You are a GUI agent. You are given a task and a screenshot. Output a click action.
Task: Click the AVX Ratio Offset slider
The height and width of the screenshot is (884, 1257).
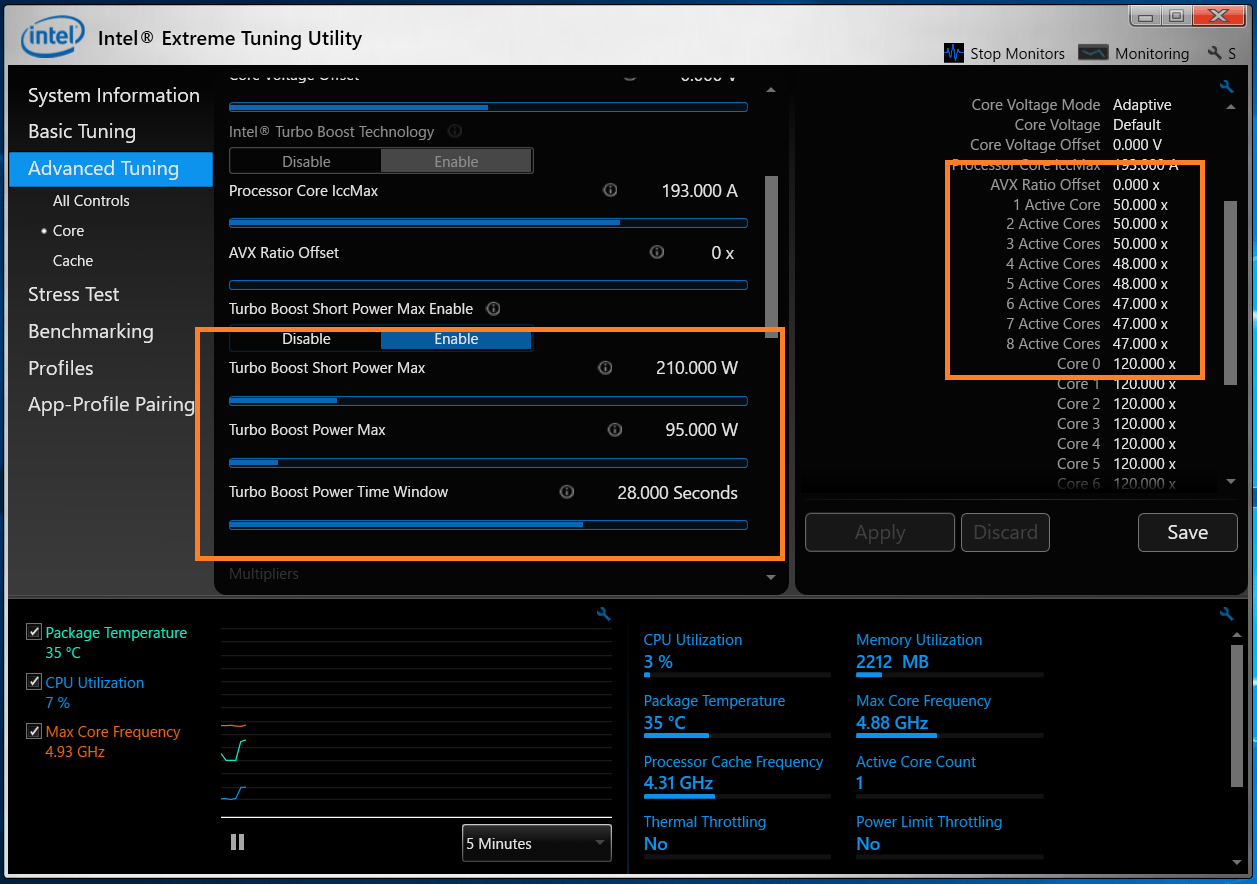coord(488,285)
